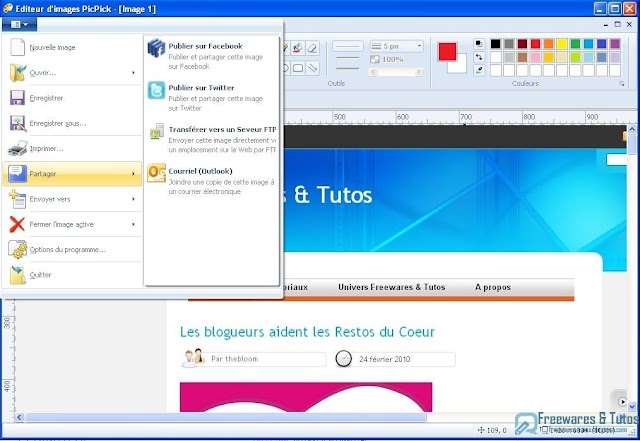
Task: Select the color picker eyedropper icon
Action: (x=479, y=70)
